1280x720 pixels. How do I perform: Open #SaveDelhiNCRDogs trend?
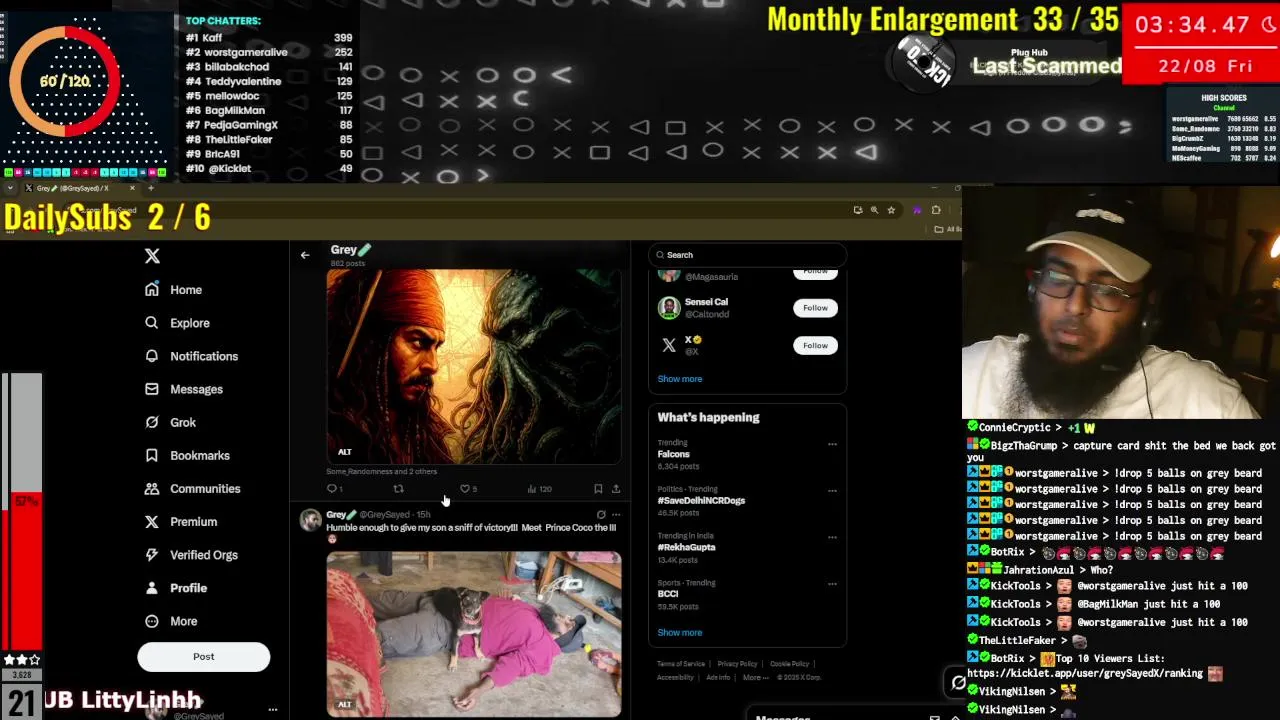point(701,500)
